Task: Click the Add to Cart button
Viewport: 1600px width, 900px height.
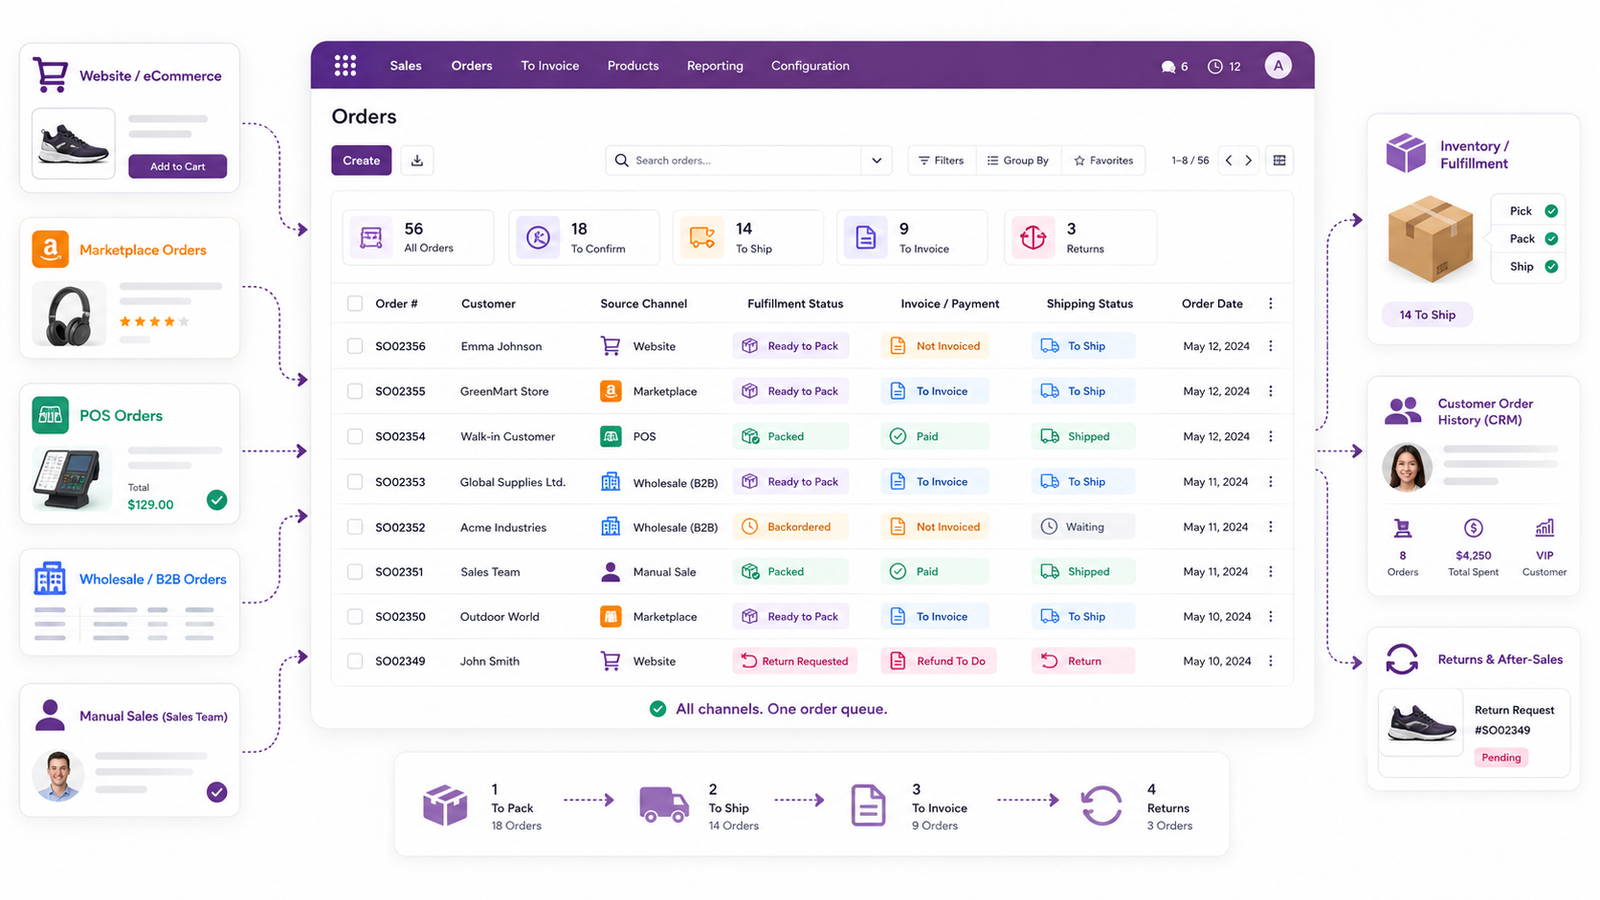Action: point(177,166)
